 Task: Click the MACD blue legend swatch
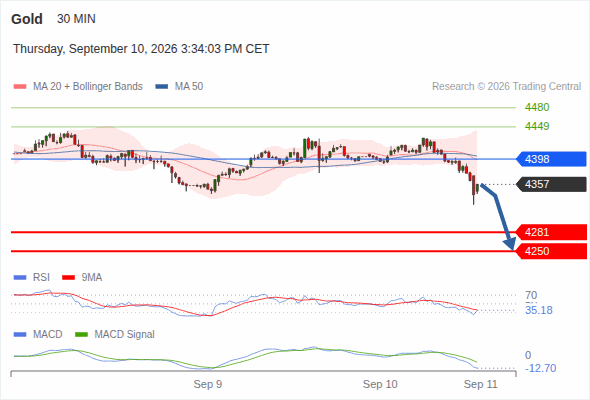coord(20,335)
